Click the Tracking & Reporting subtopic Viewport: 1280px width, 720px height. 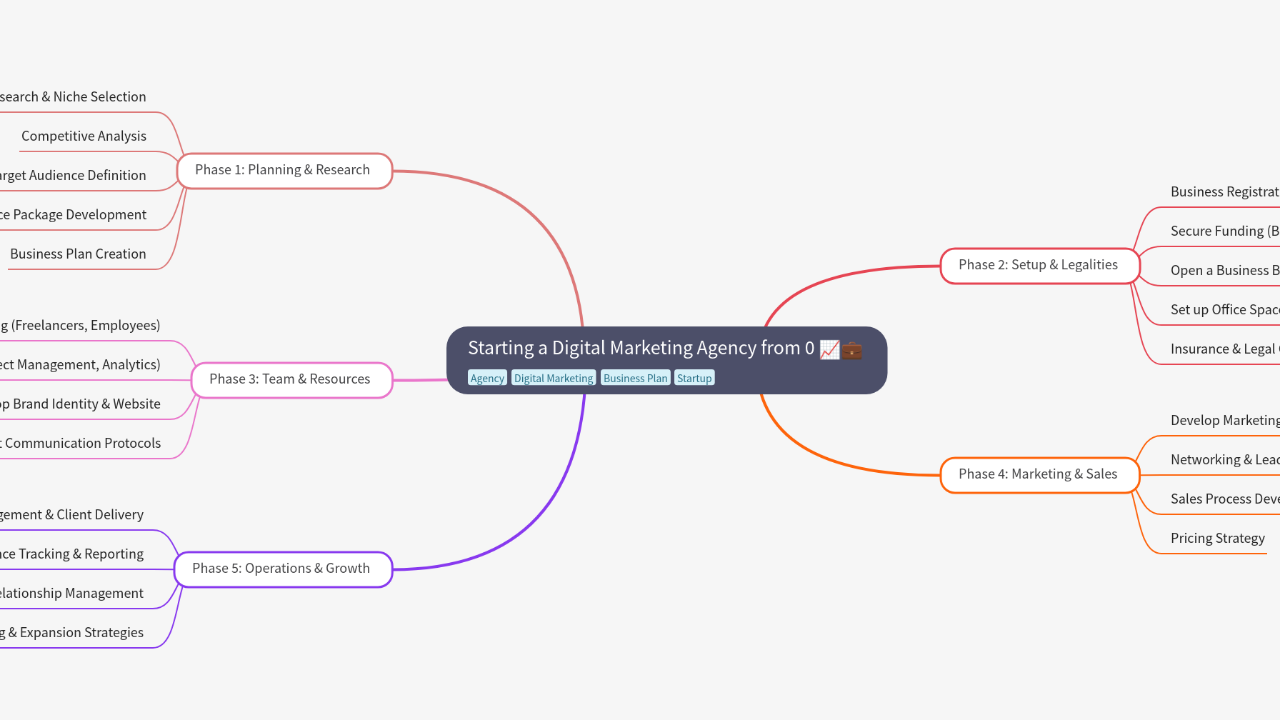(72, 554)
